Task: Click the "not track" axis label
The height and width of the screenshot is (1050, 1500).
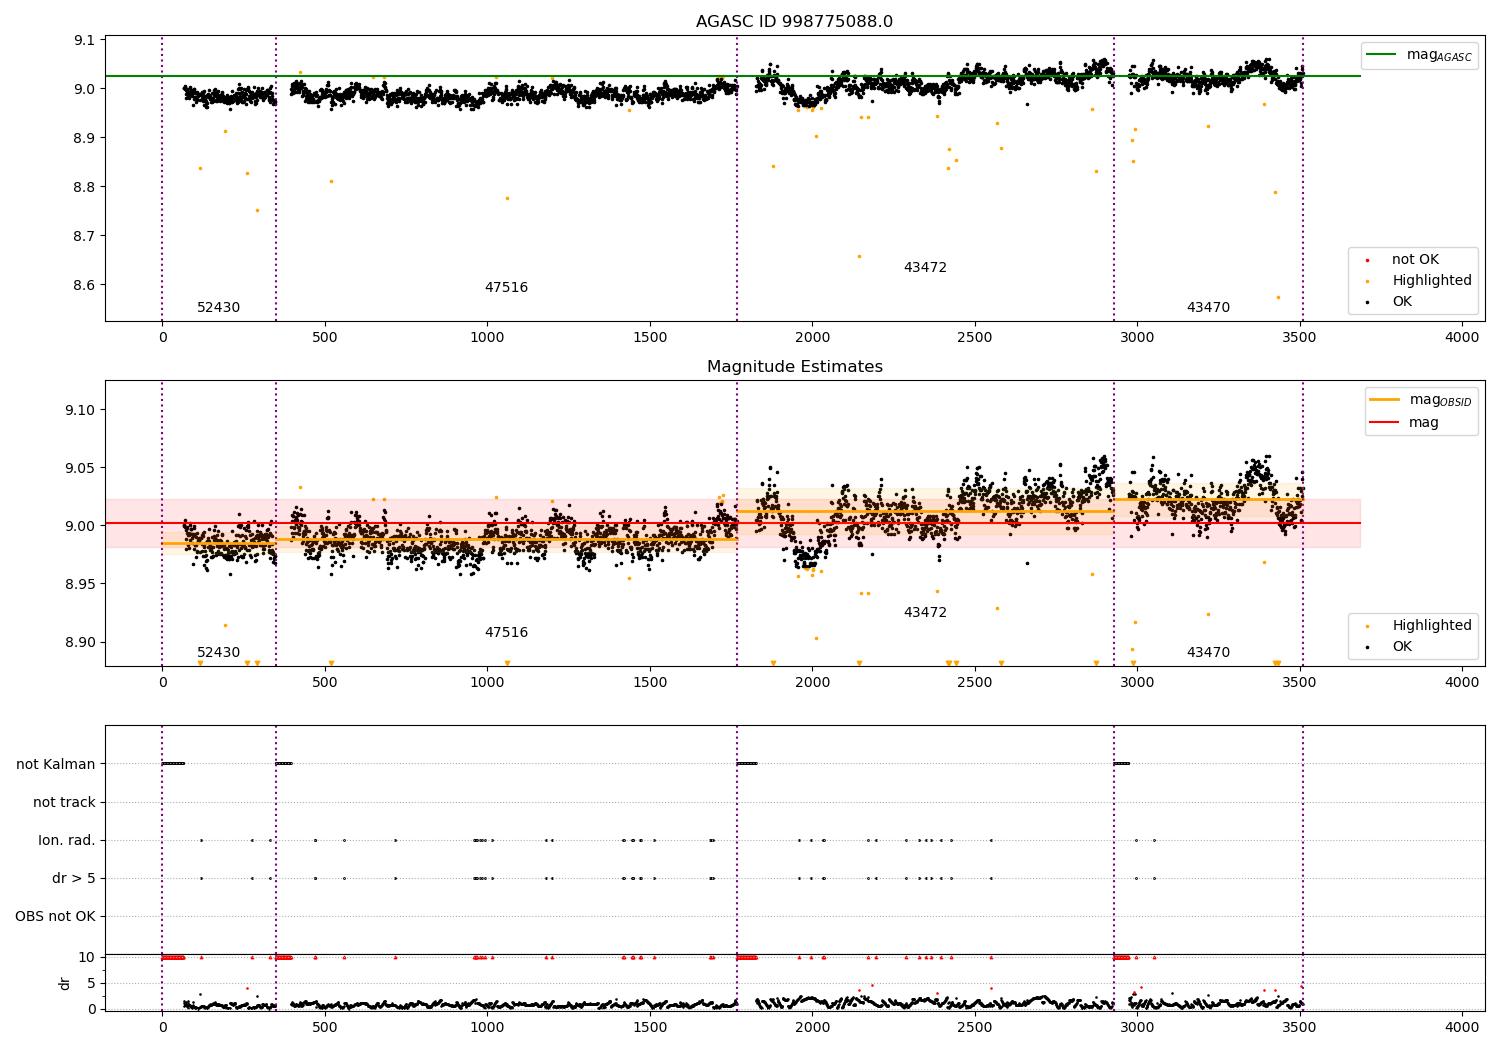Action: (64, 802)
